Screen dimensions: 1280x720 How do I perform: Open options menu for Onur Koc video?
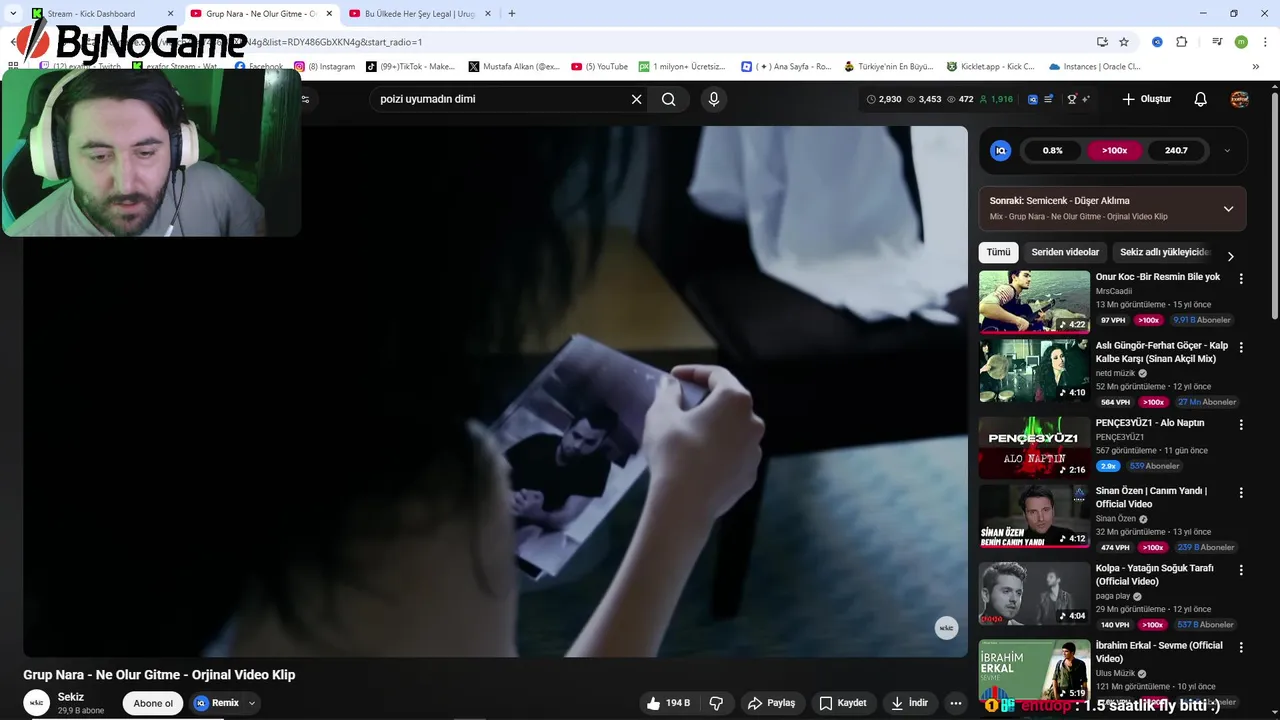coord(1241,279)
